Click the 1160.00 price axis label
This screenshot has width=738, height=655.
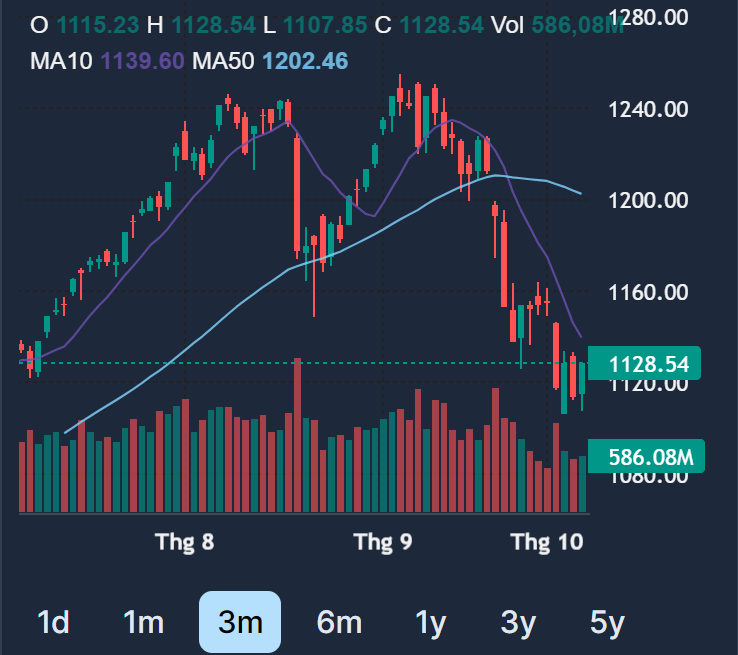pyautogui.click(x=651, y=292)
